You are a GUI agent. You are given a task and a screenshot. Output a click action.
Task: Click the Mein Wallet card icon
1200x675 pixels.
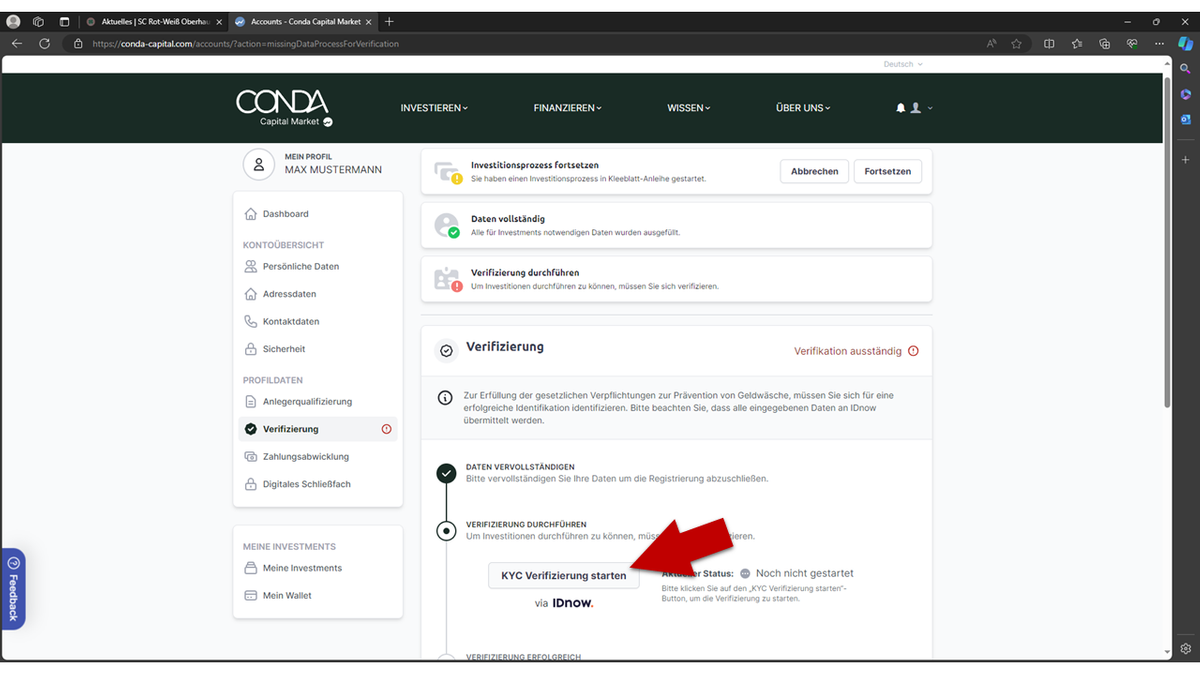coord(251,596)
